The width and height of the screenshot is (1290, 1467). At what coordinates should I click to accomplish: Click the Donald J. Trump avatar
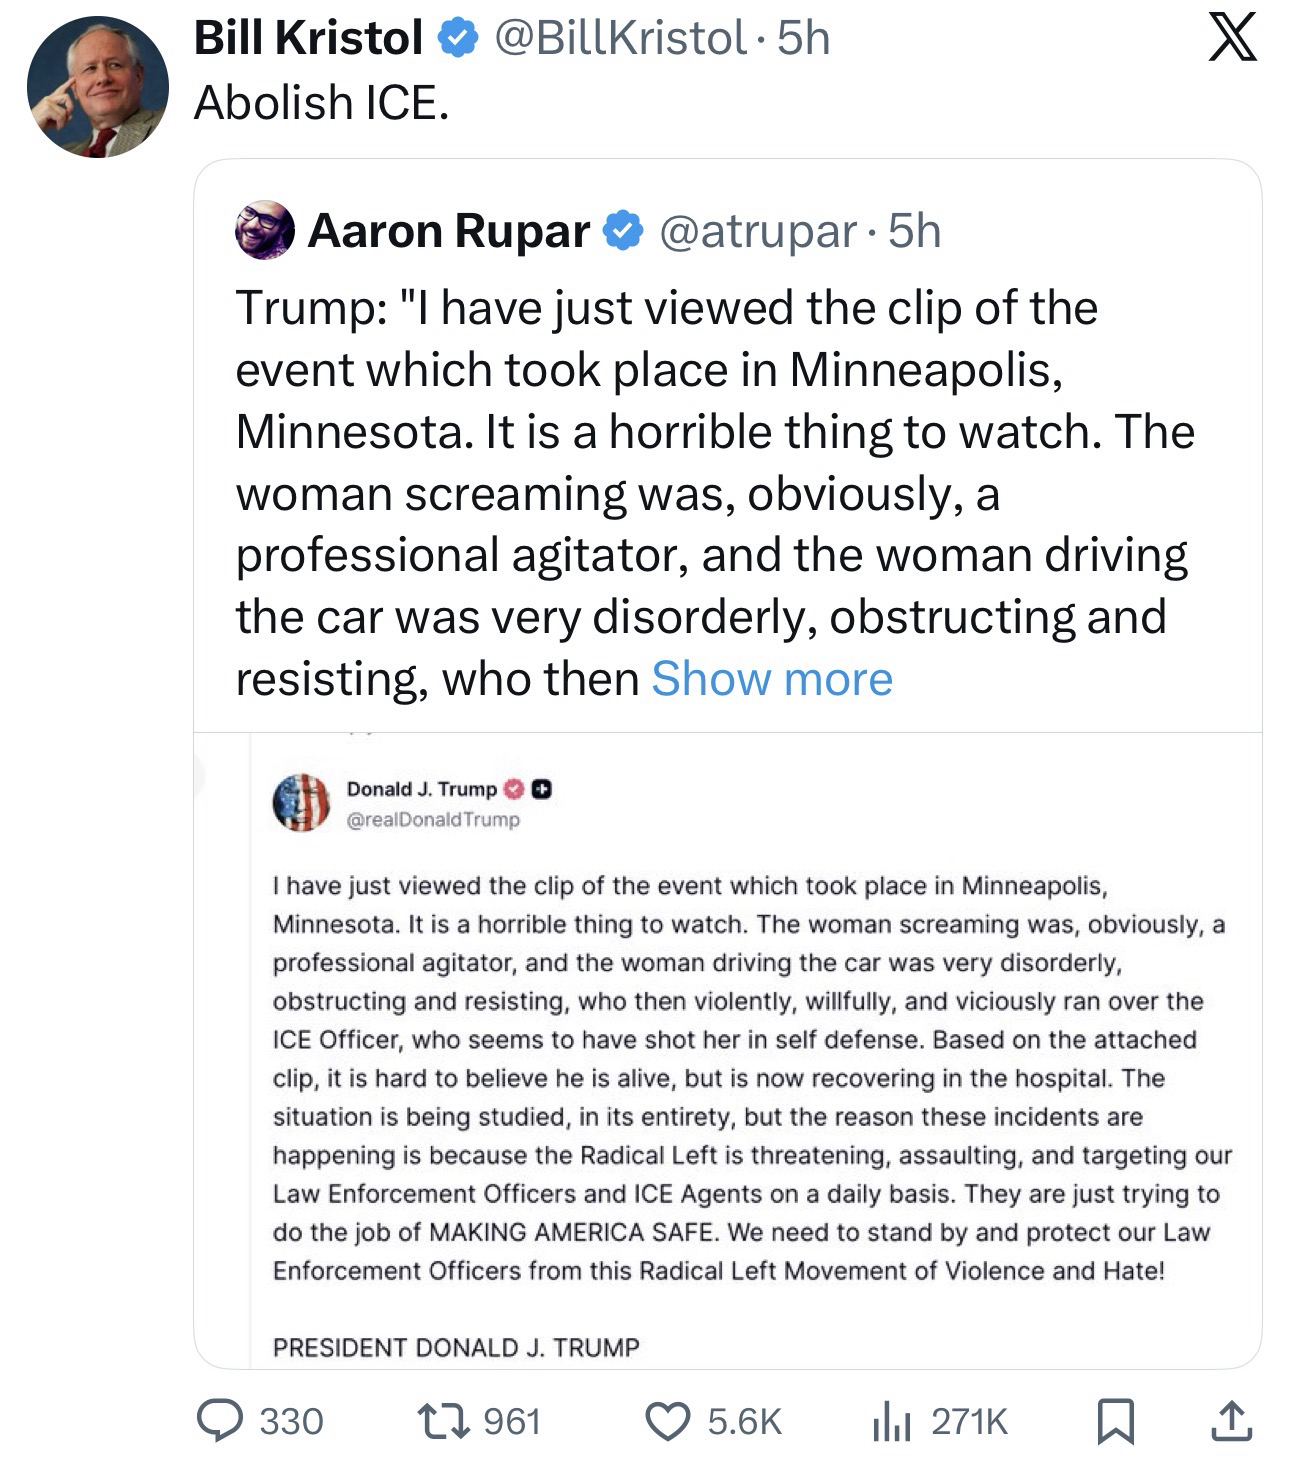click(x=301, y=802)
